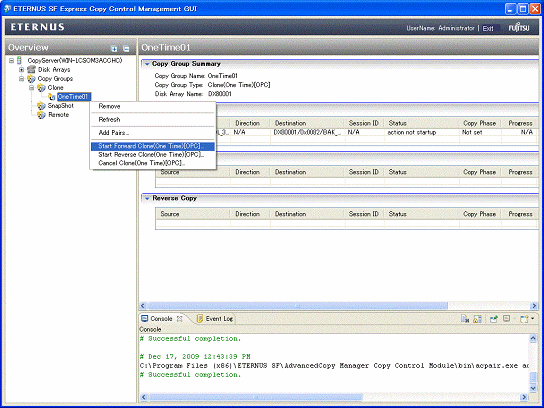Select Start Forward Clone(One Time)[OPC]
Image resolution: width=544 pixels, height=408 pixels.
click(x=153, y=146)
